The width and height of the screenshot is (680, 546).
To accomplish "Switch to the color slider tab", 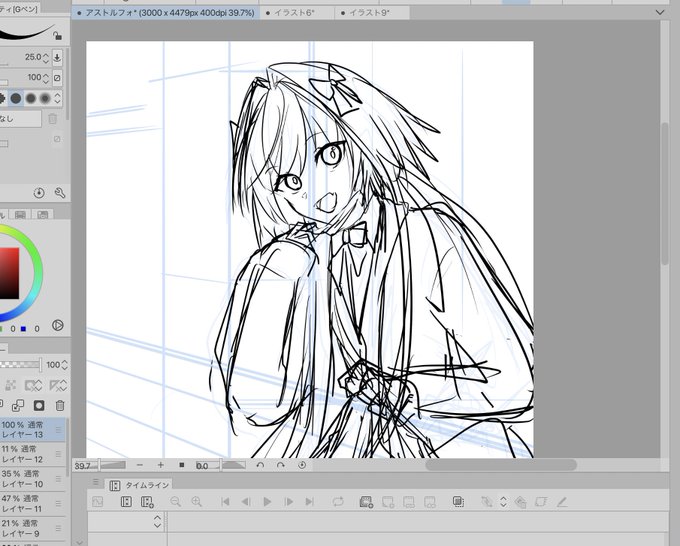I will pos(20,214).
